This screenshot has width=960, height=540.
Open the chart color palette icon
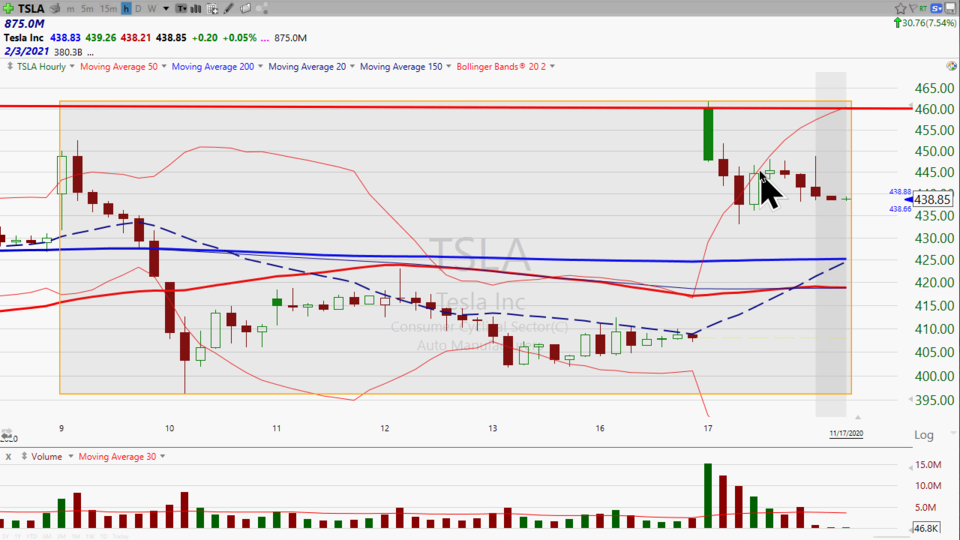951,66
